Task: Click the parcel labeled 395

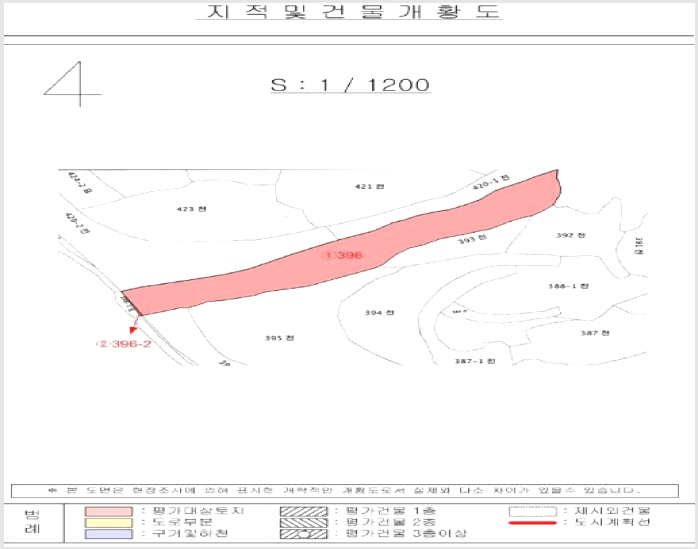Action: [x=279, y=338]
